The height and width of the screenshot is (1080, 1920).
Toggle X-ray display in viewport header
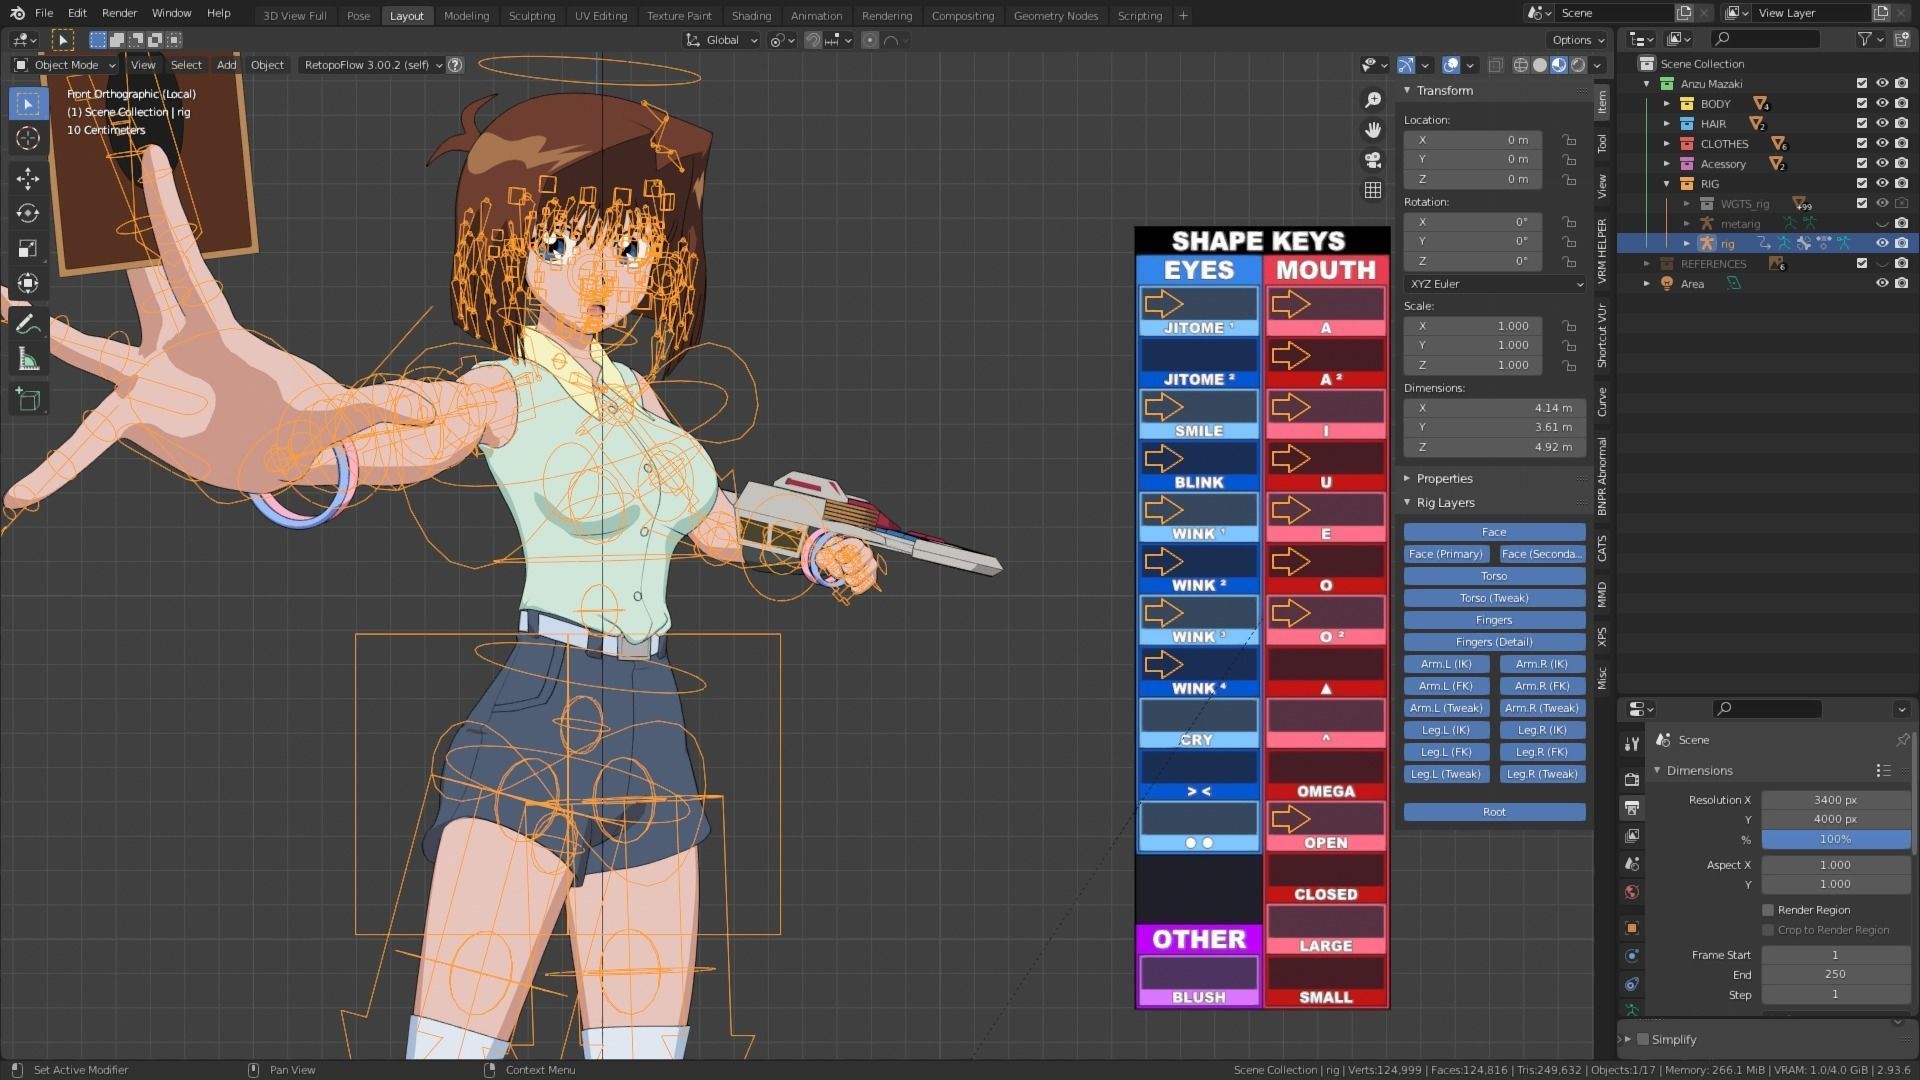[1496, 65]
